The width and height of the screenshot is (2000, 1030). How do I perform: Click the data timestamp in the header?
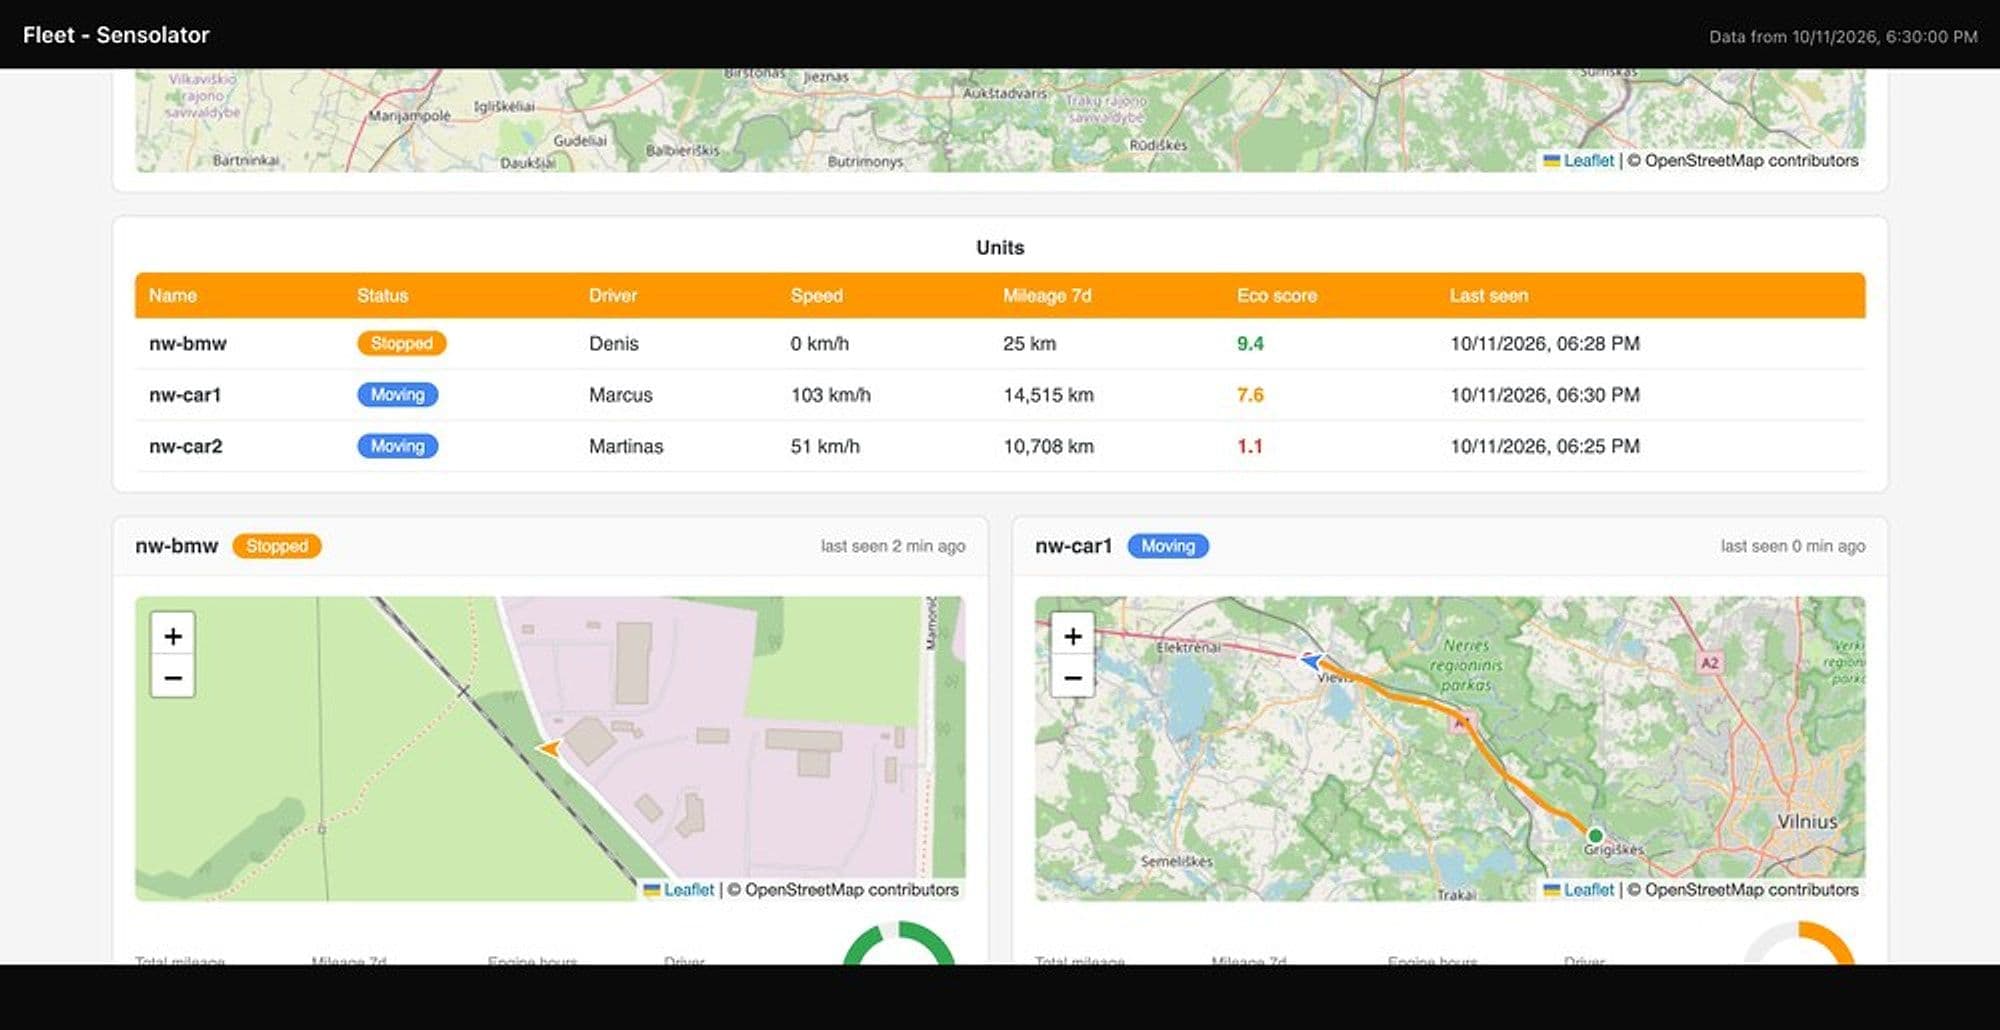(1843, 37)
